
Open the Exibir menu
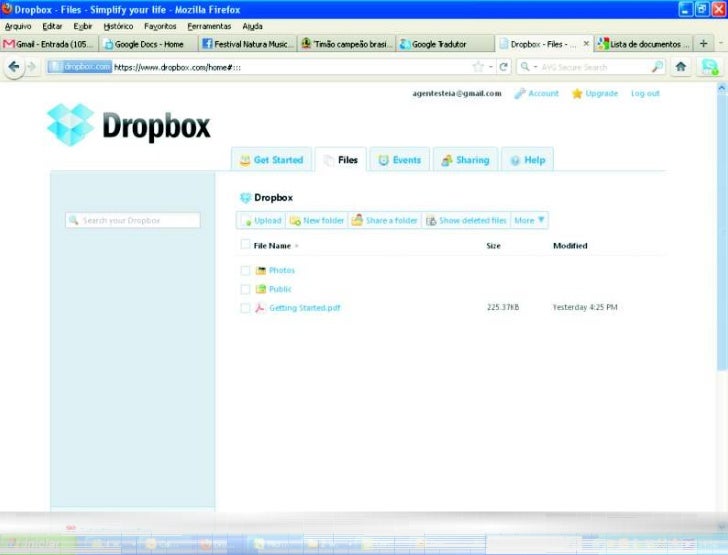83,26
